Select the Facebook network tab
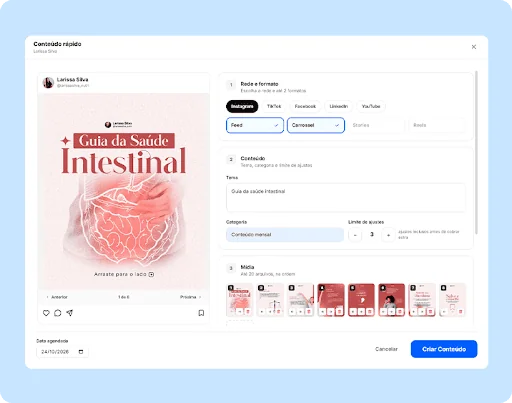 tap(305, 106)
